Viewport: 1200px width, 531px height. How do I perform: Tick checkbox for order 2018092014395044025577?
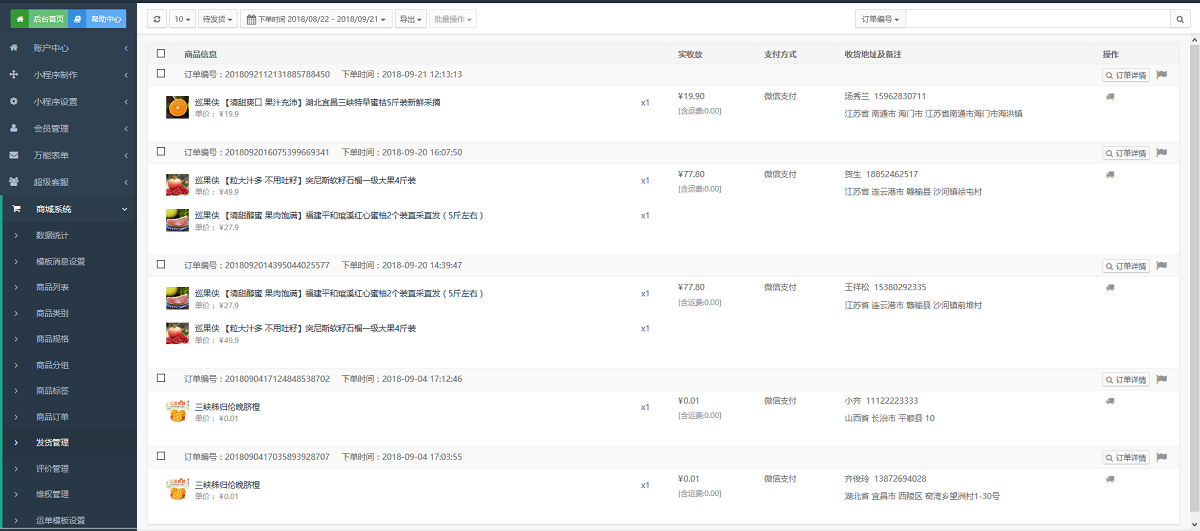(x=161, y=265)
